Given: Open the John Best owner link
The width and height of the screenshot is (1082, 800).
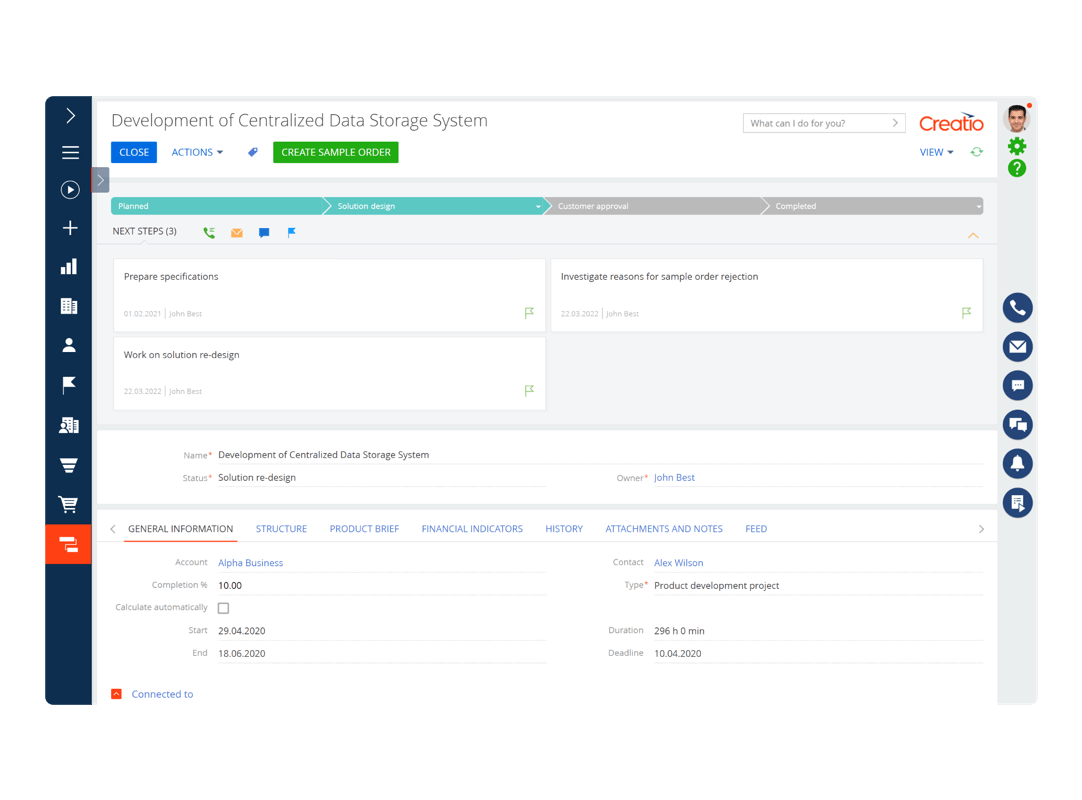Looking at the screenshot, I should click(x=674, y=478).
